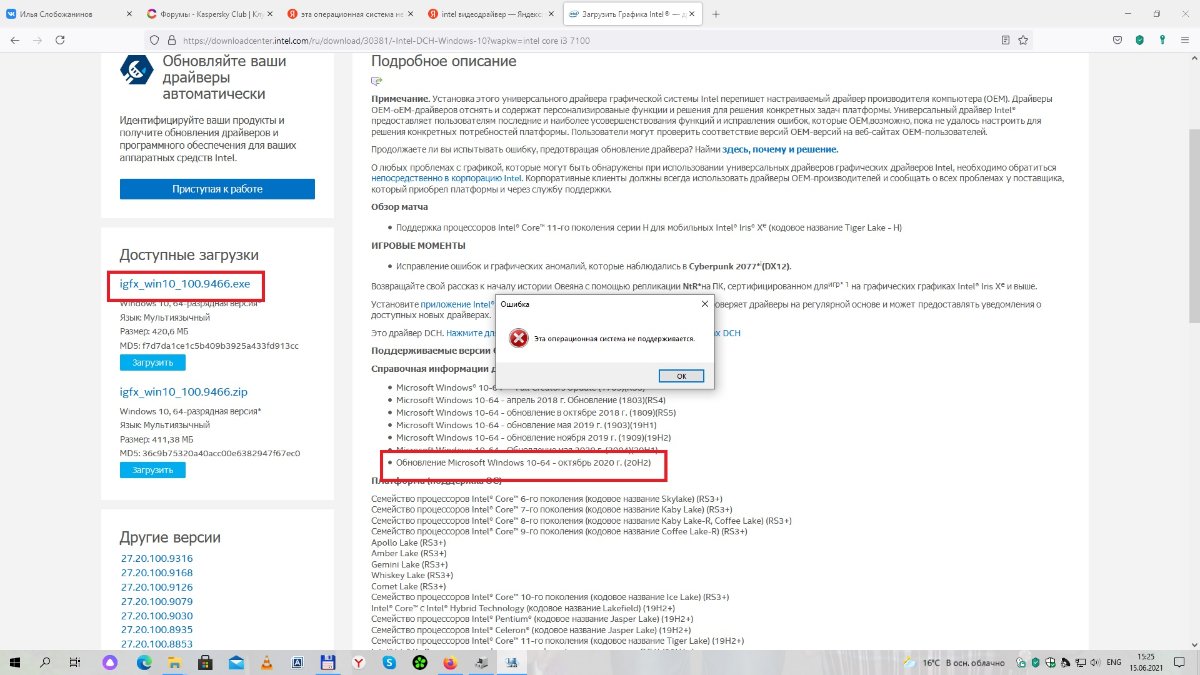
Task: Open Microsoft Edge from taskbar
Action: coord(143,661)
